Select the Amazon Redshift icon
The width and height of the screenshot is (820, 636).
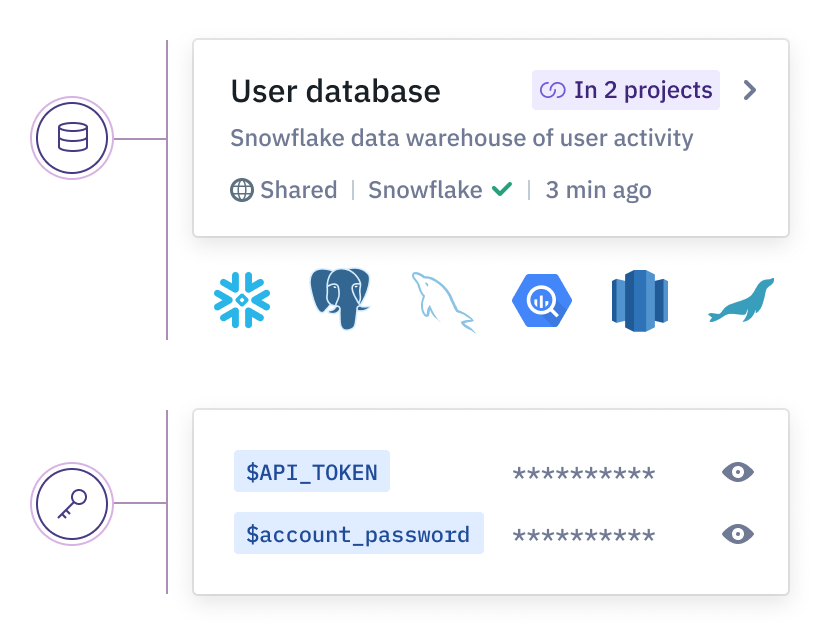coord(640,301)
